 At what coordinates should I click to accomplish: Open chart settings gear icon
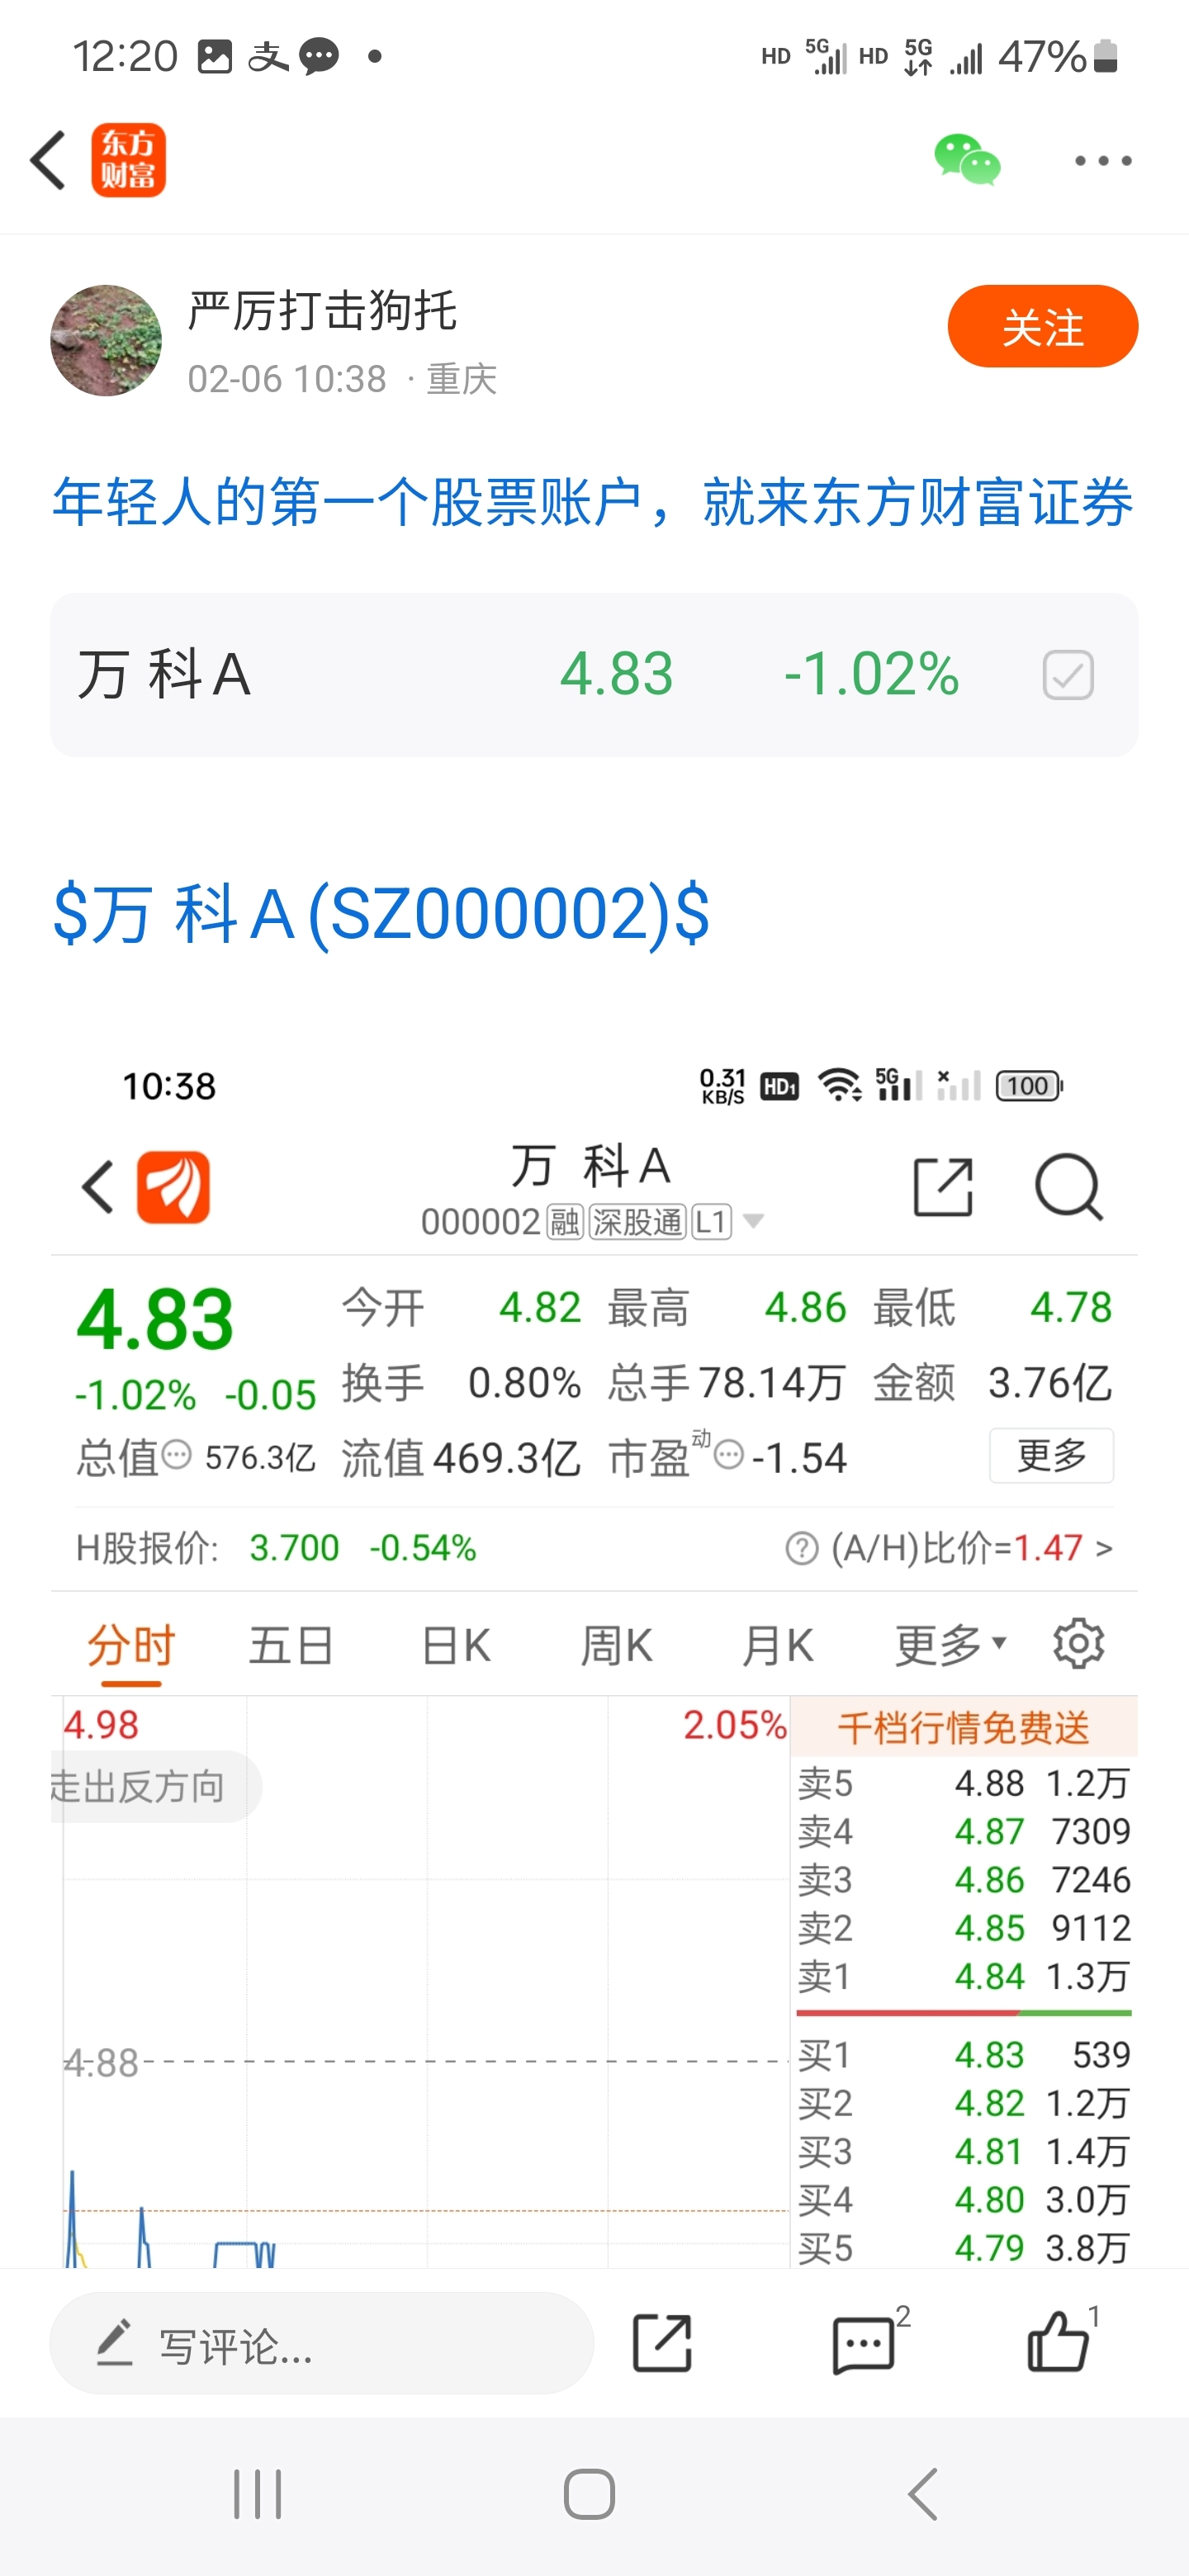coord(1078,1643)
